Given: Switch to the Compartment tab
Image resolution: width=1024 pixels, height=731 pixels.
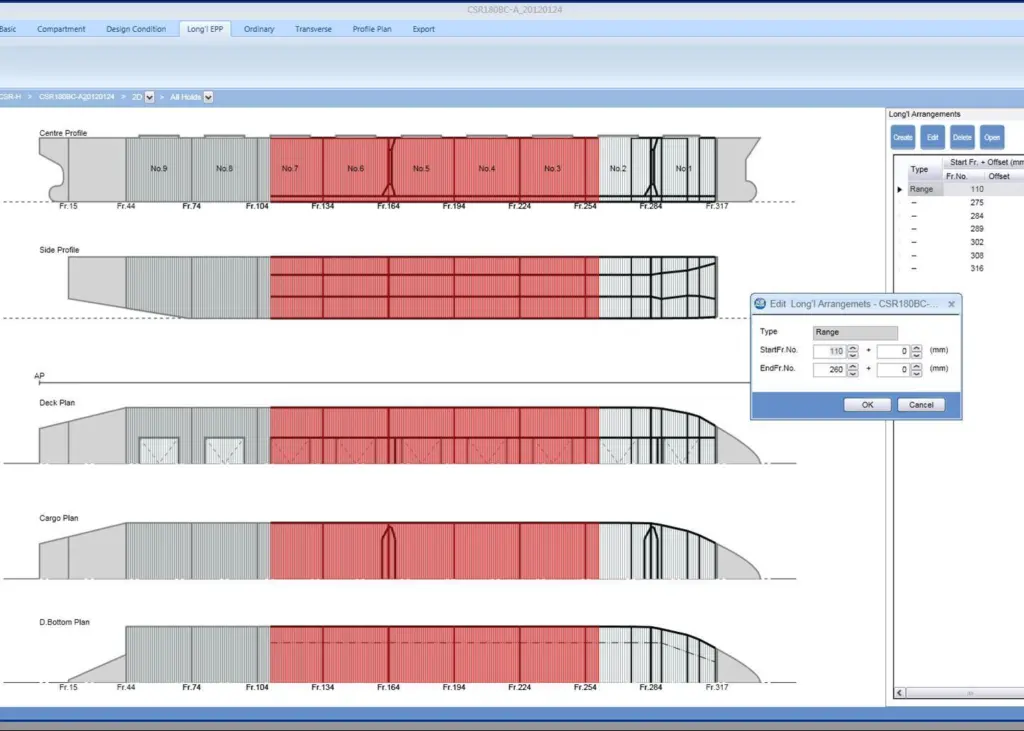Looking at the screenshot, I should 61,29.
